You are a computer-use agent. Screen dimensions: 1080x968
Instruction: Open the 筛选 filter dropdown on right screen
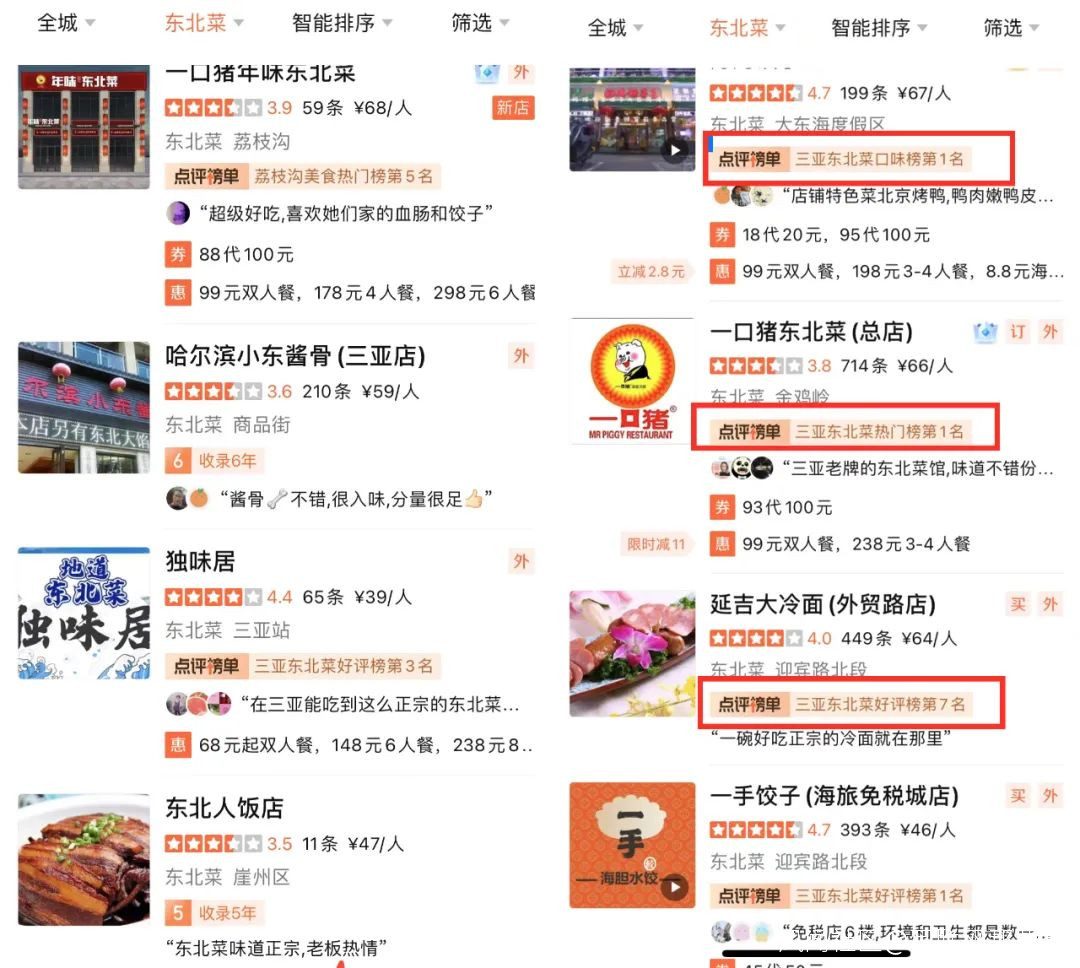click(x=1010, y=28)
